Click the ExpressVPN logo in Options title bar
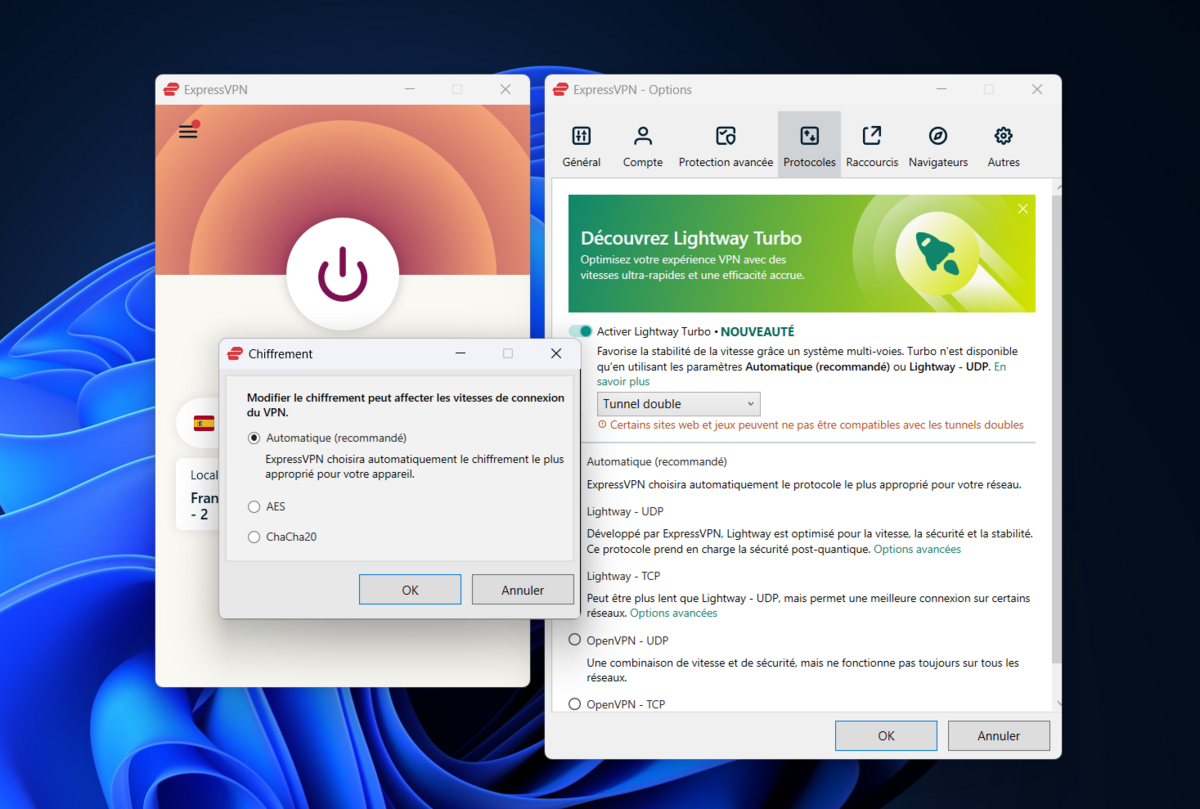Screen dimensions: 1200x809 point(561,89)
